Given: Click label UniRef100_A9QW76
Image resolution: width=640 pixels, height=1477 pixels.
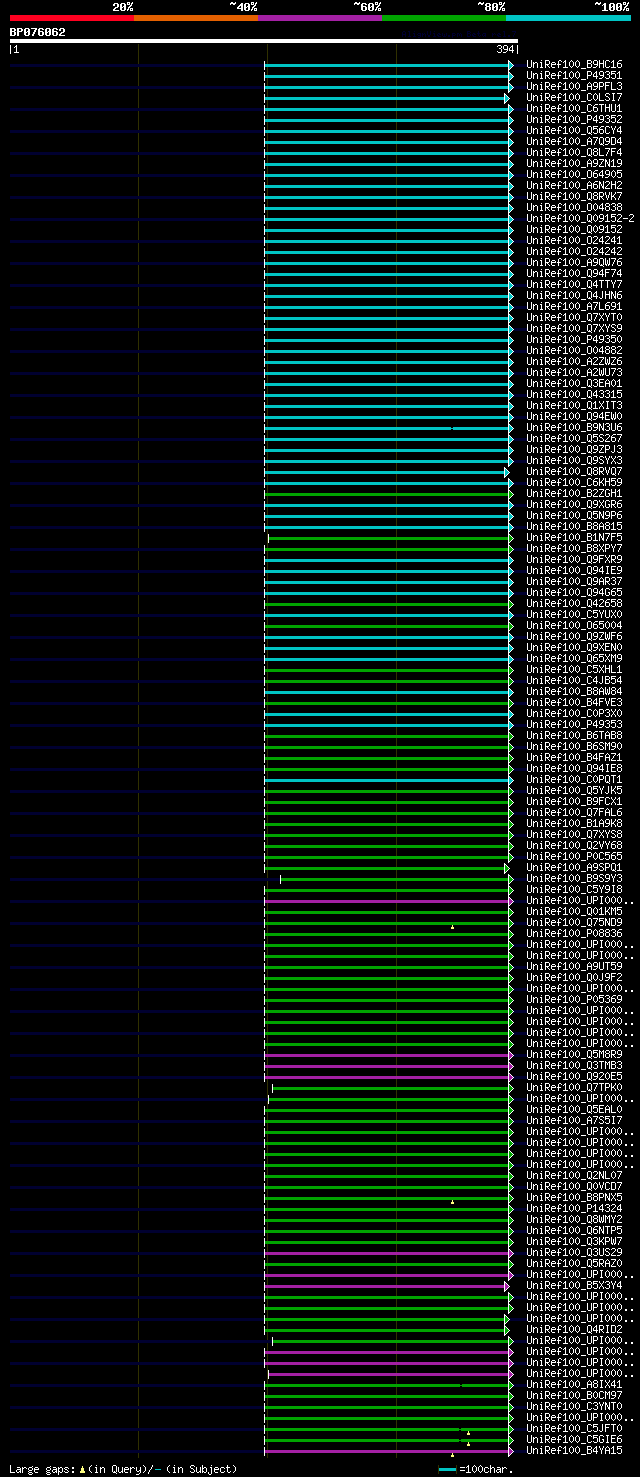Looking at the screenshot, I should (574, 262).
